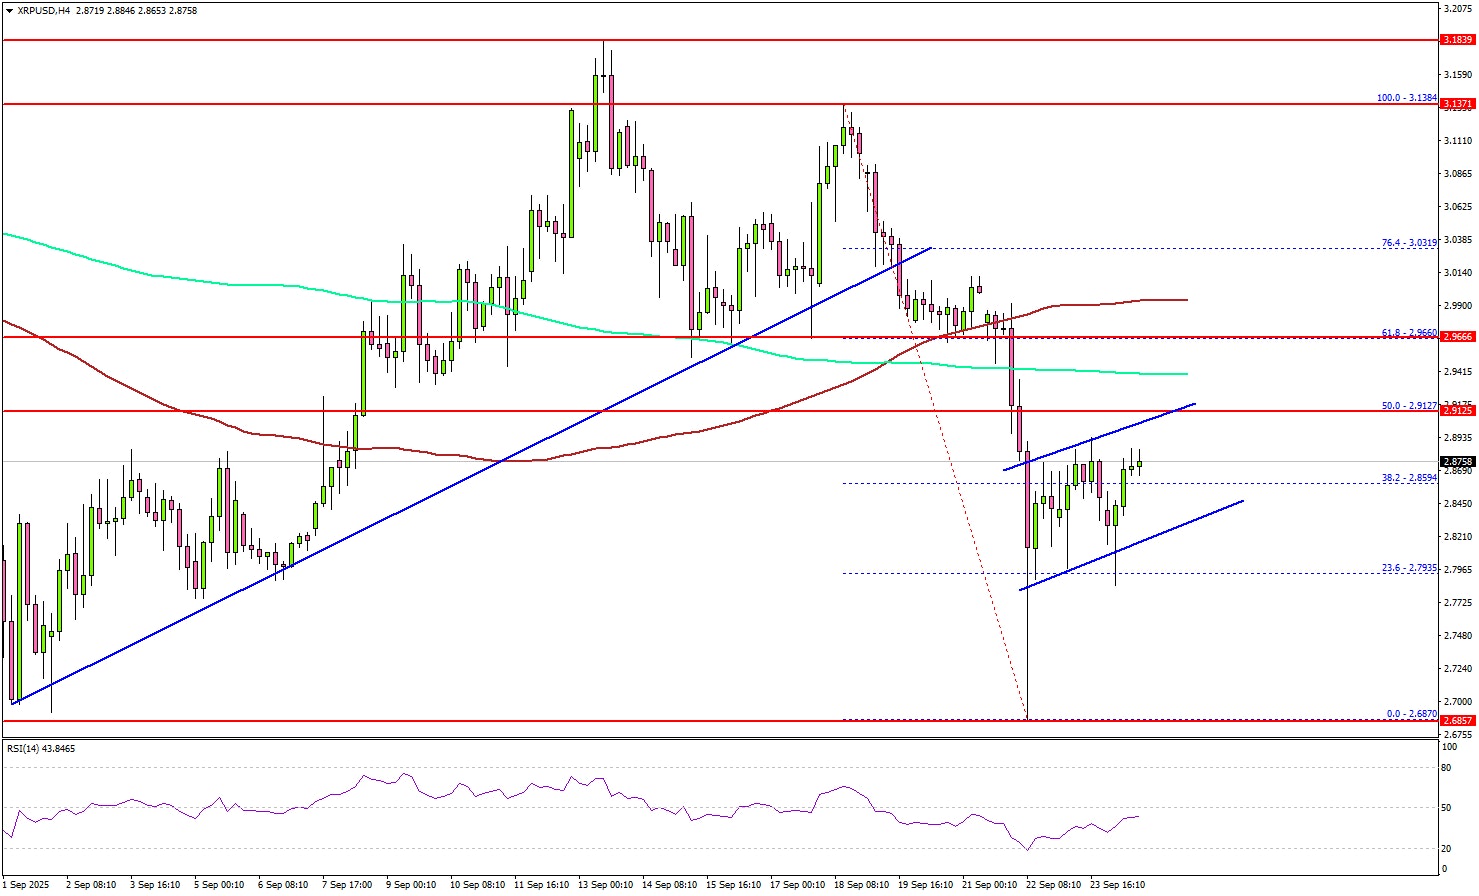Select the Fibonacci 0.0 - 2.6870 label
This screenshot has height=896, width=1479.
pyautogui.click(x=1411, y=714)
